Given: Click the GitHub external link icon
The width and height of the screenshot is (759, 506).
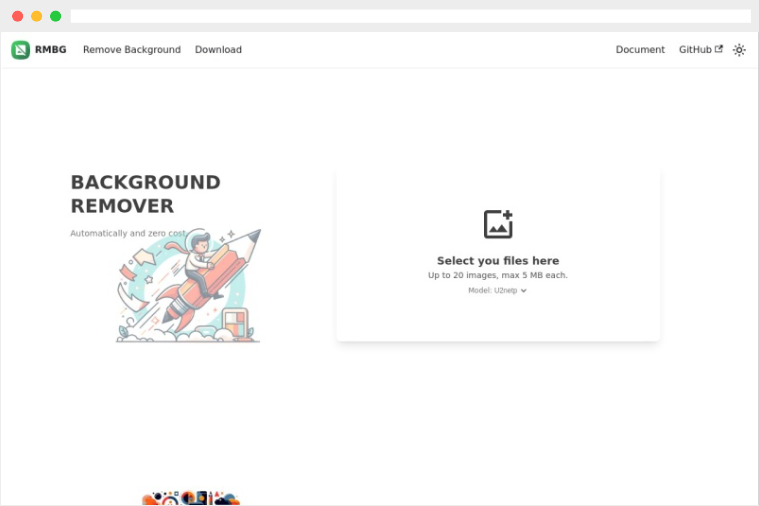Looking at the screenshot, I should [719, 49].
